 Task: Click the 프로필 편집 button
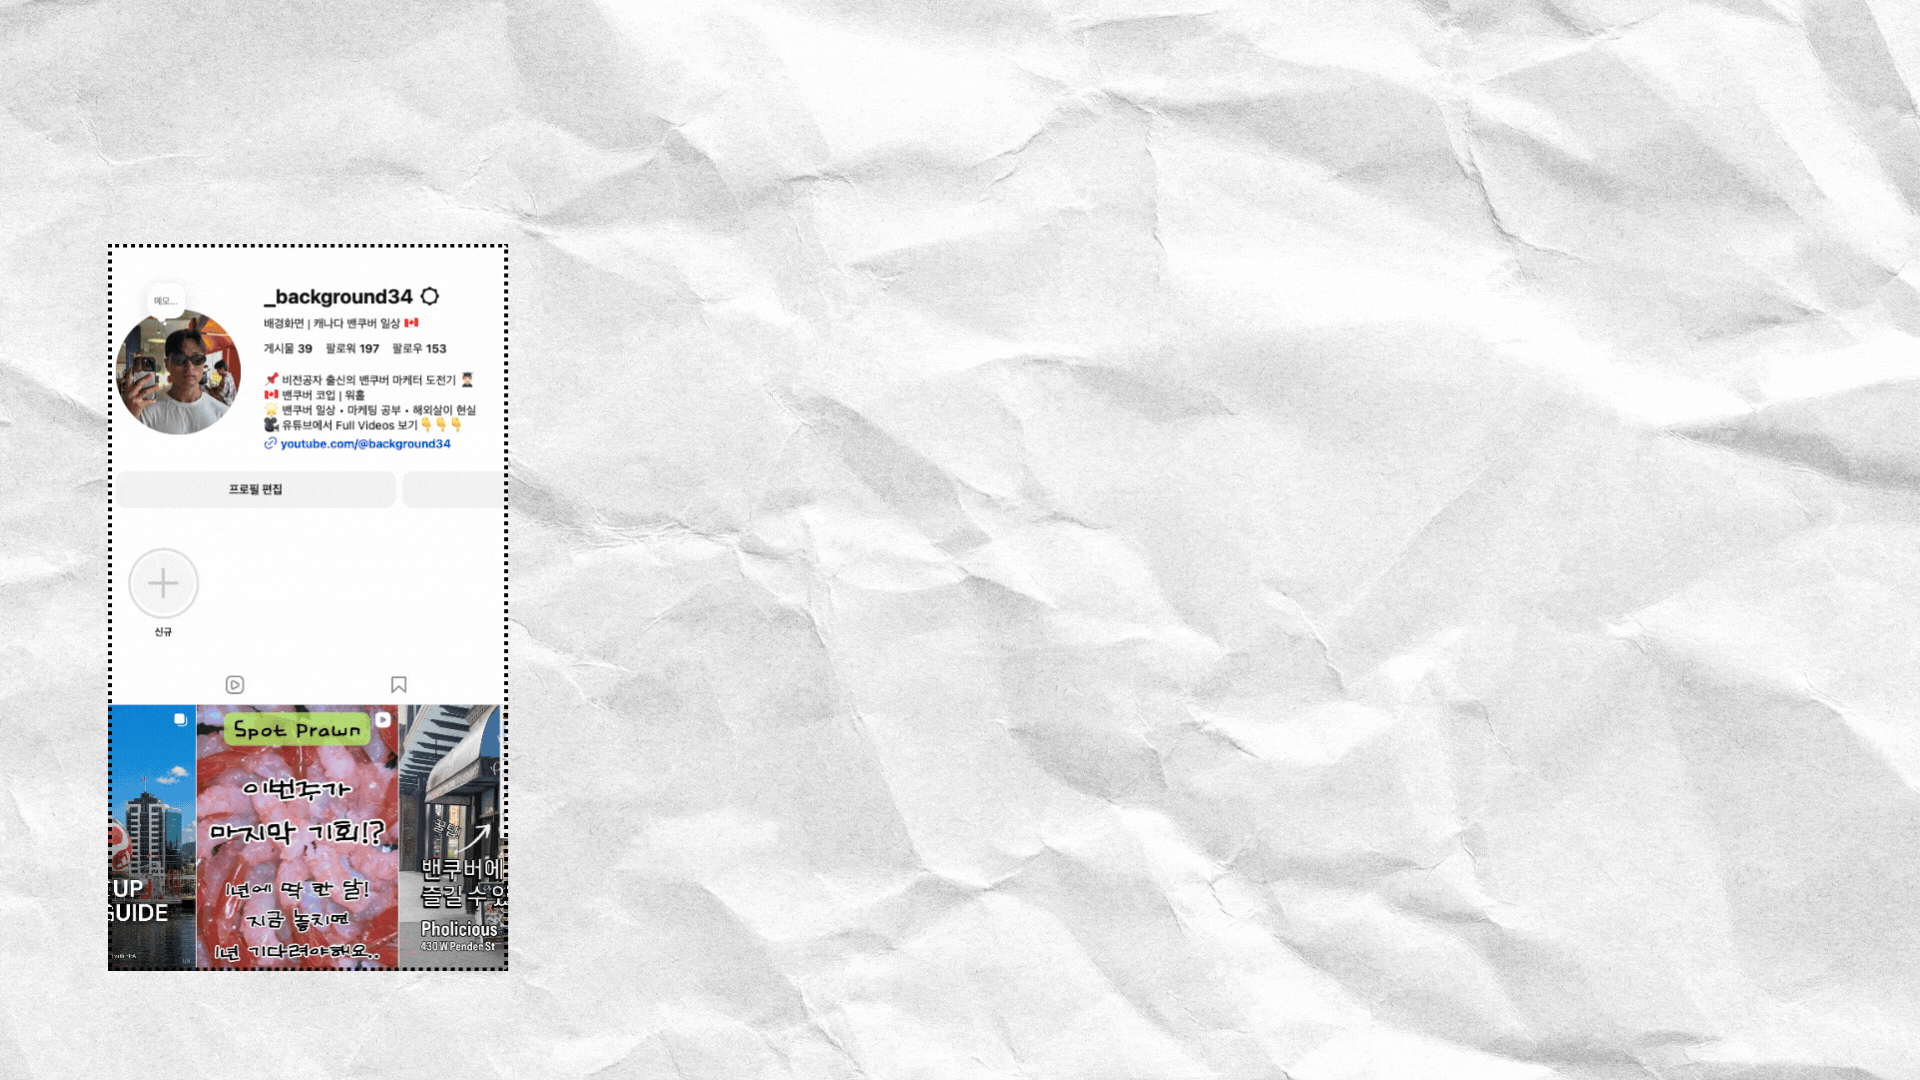256,489
